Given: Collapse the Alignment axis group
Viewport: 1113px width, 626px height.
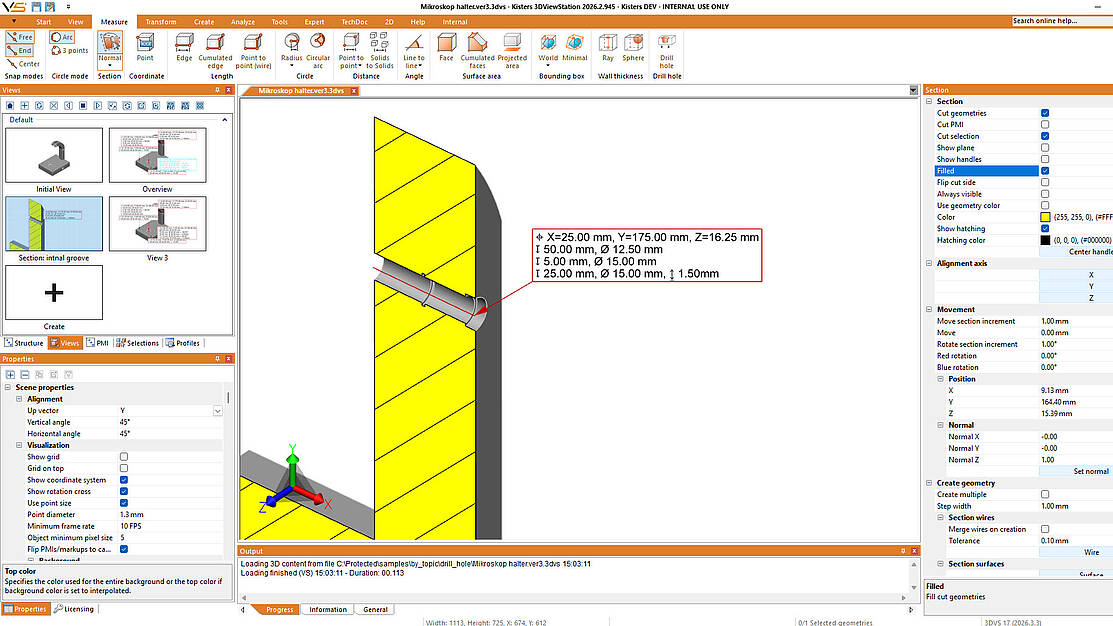Looking at the screenshot, I should [x=929, y=263].
